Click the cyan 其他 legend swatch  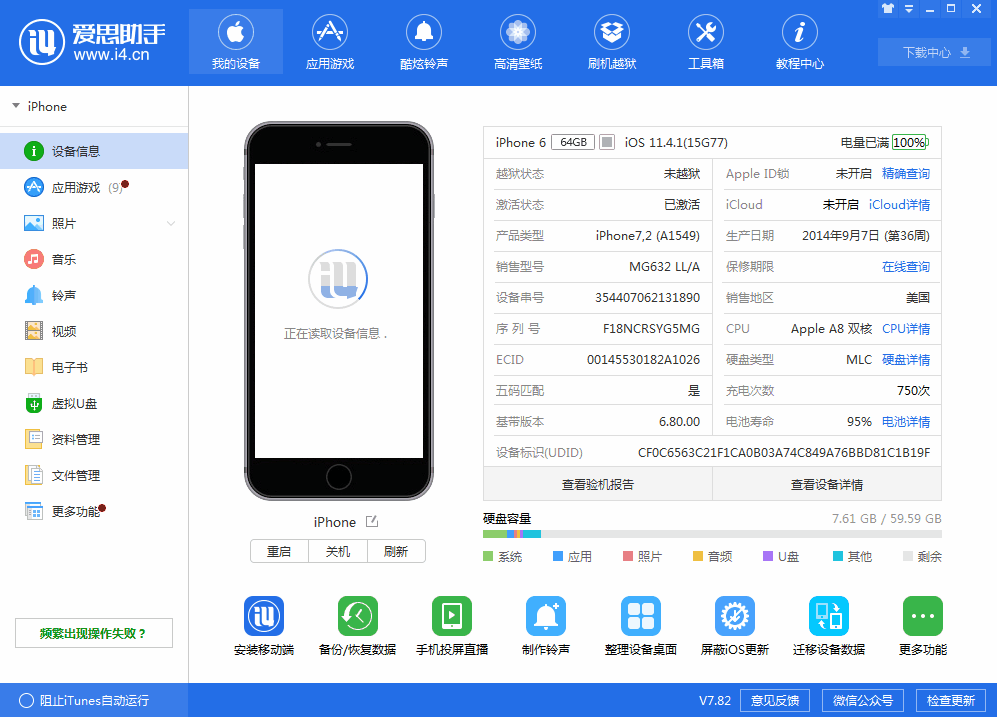click(838, 557)
